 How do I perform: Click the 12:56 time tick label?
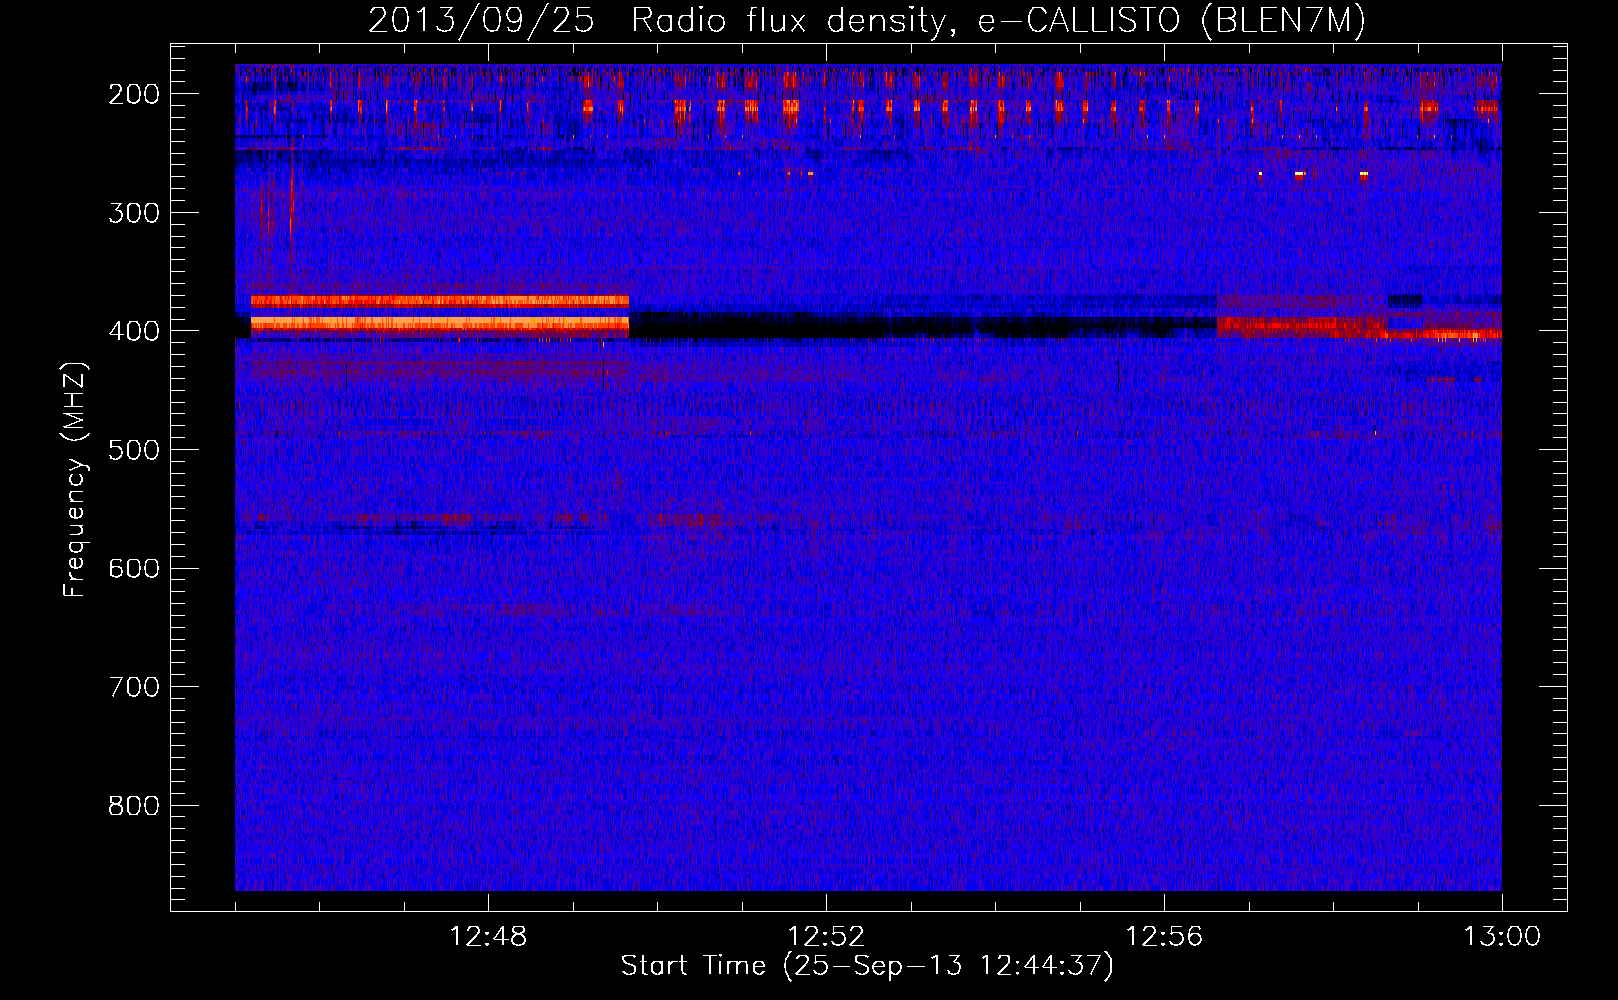(x=1164, y=937)
